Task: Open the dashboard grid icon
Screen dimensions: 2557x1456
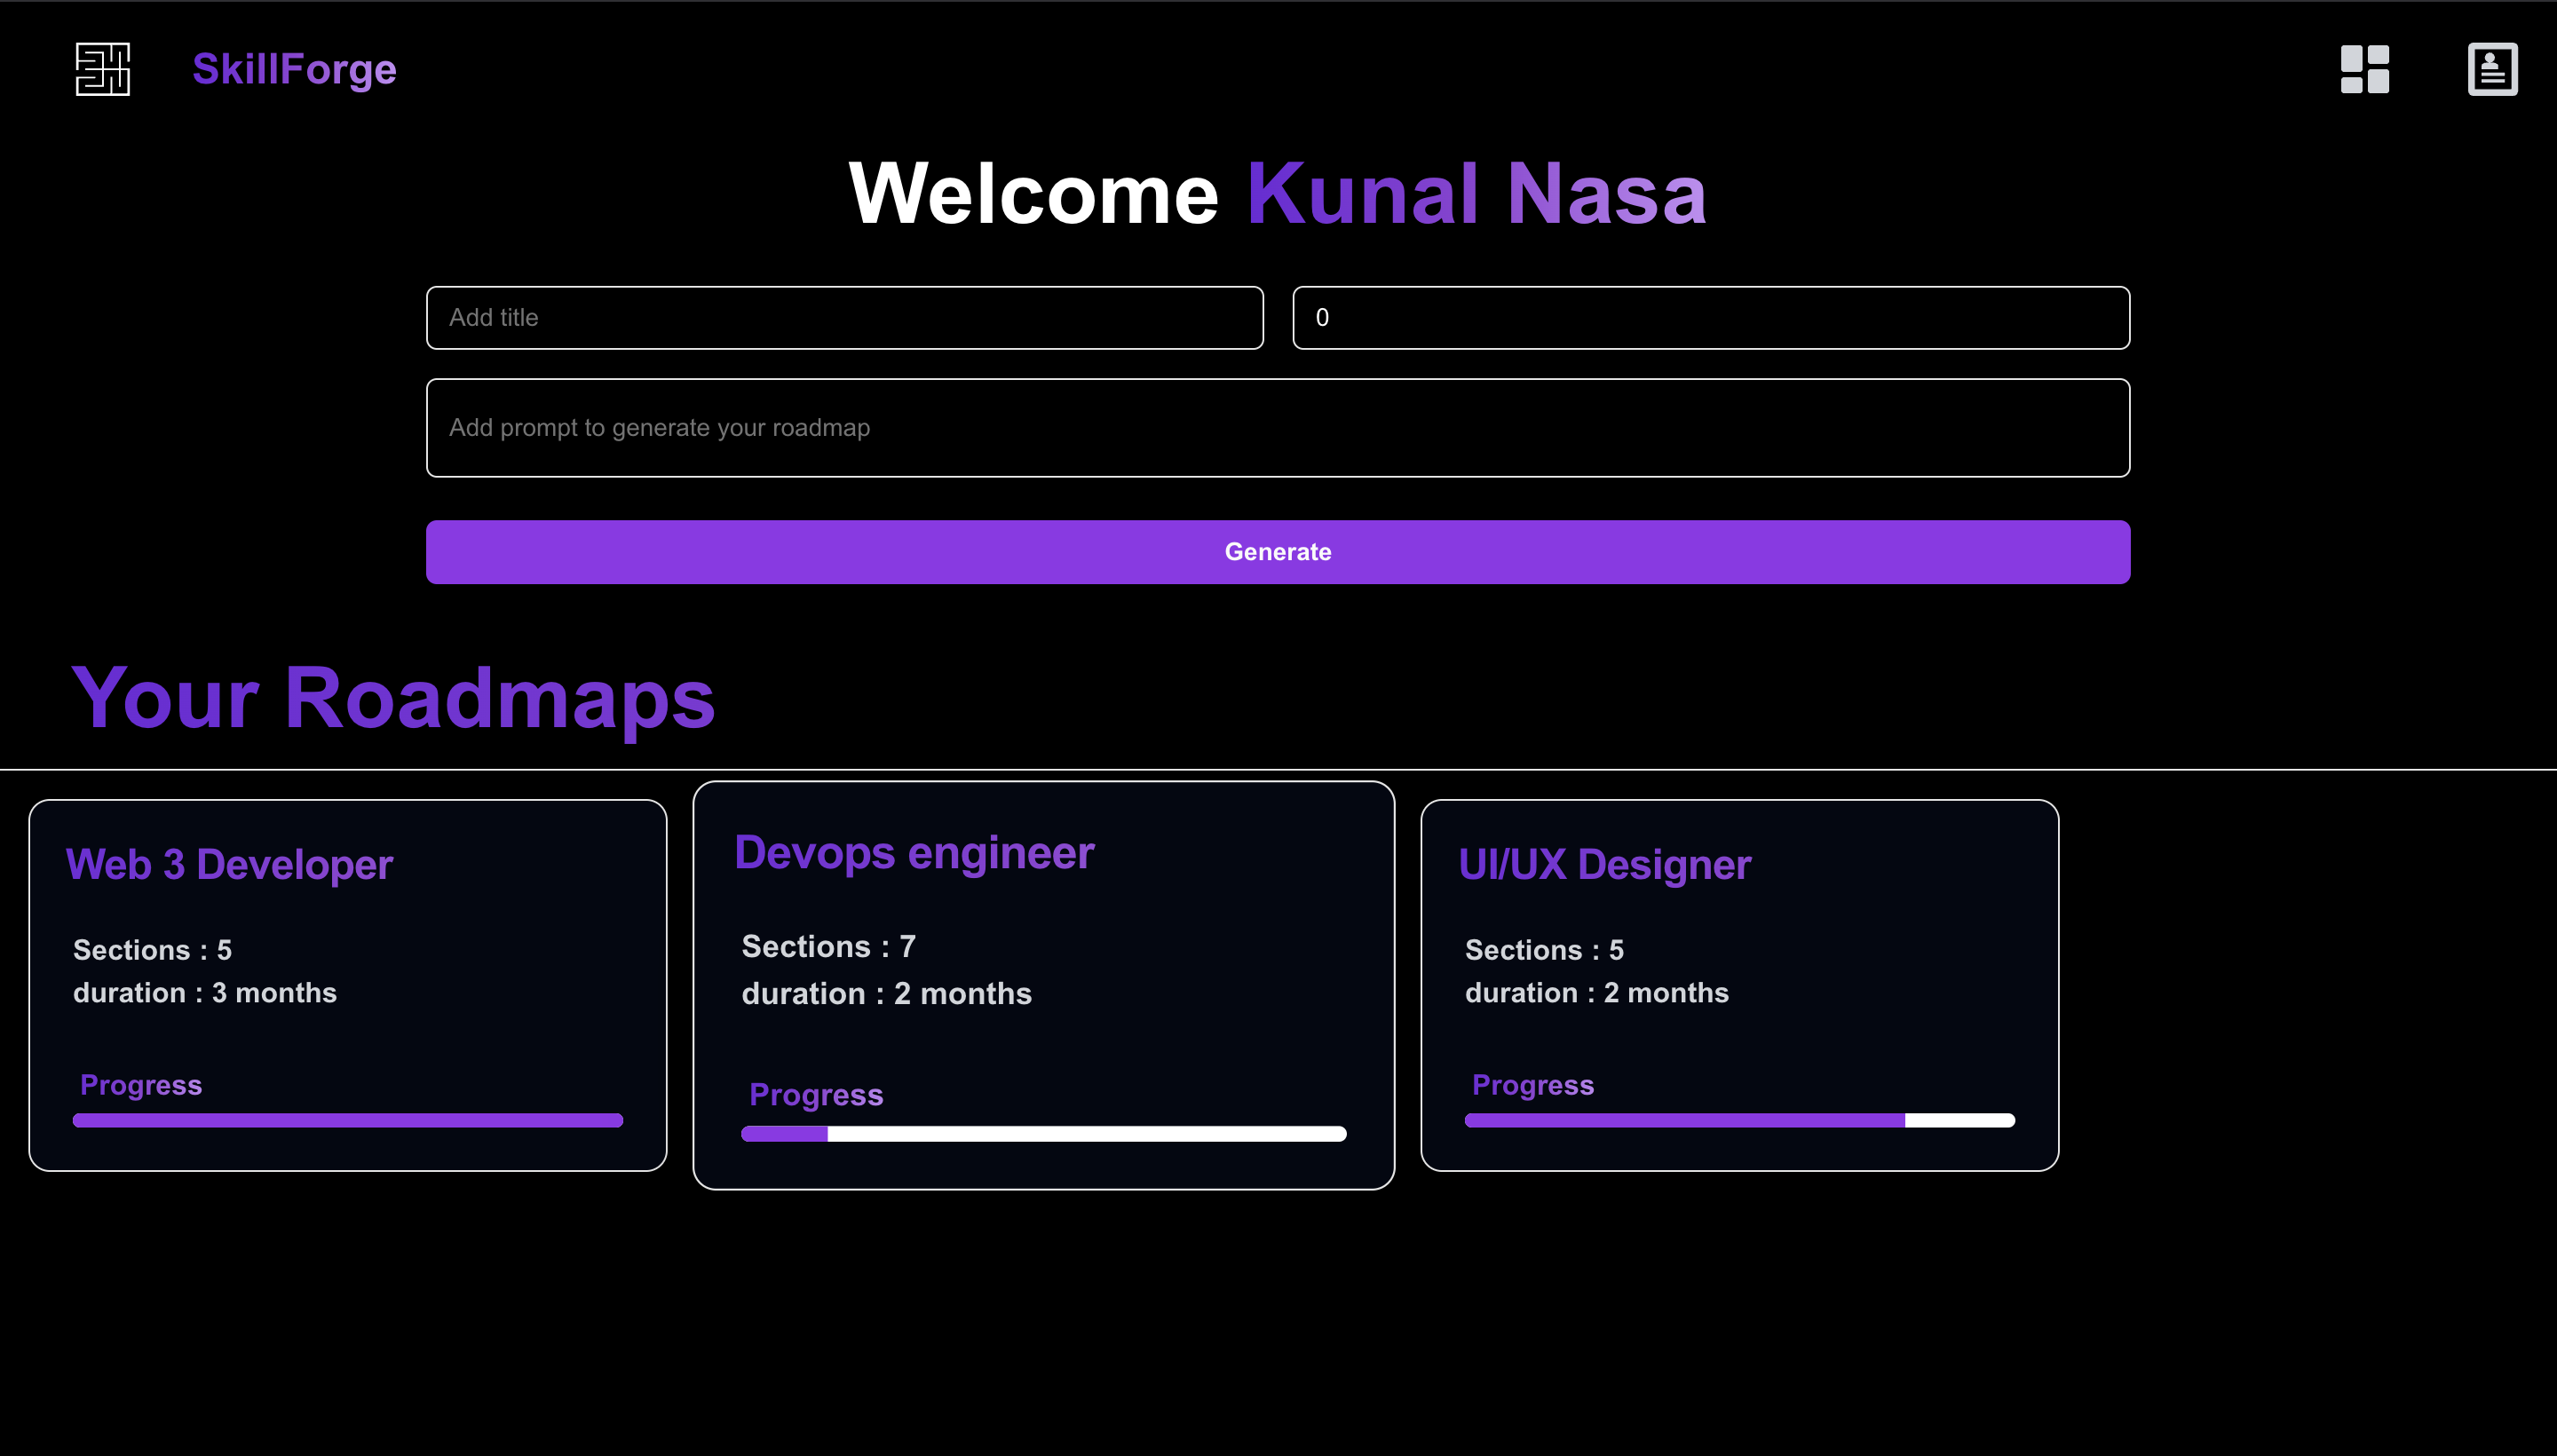Action: (2364, 69)
